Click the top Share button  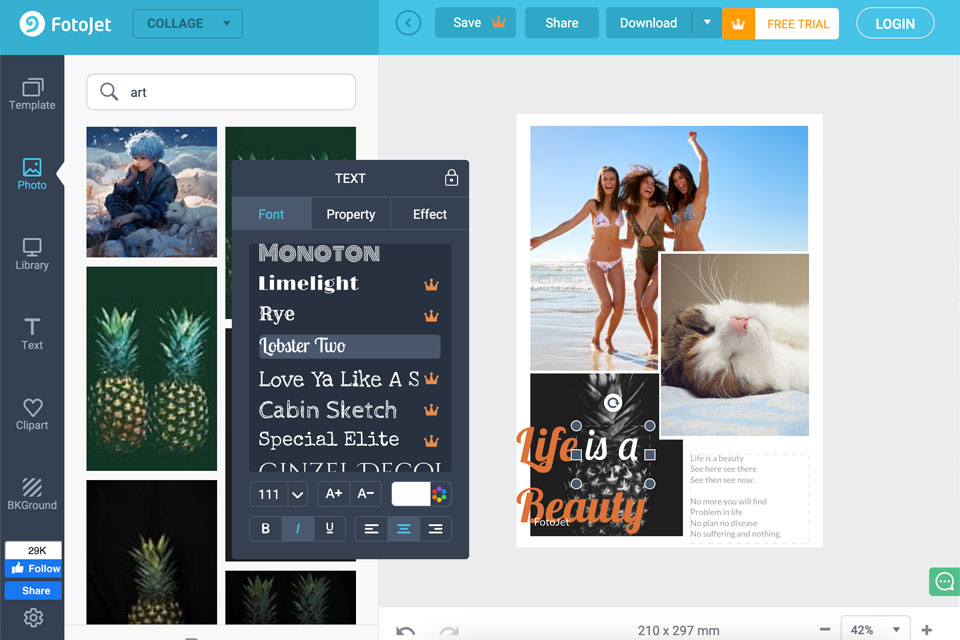coord(561,23)
